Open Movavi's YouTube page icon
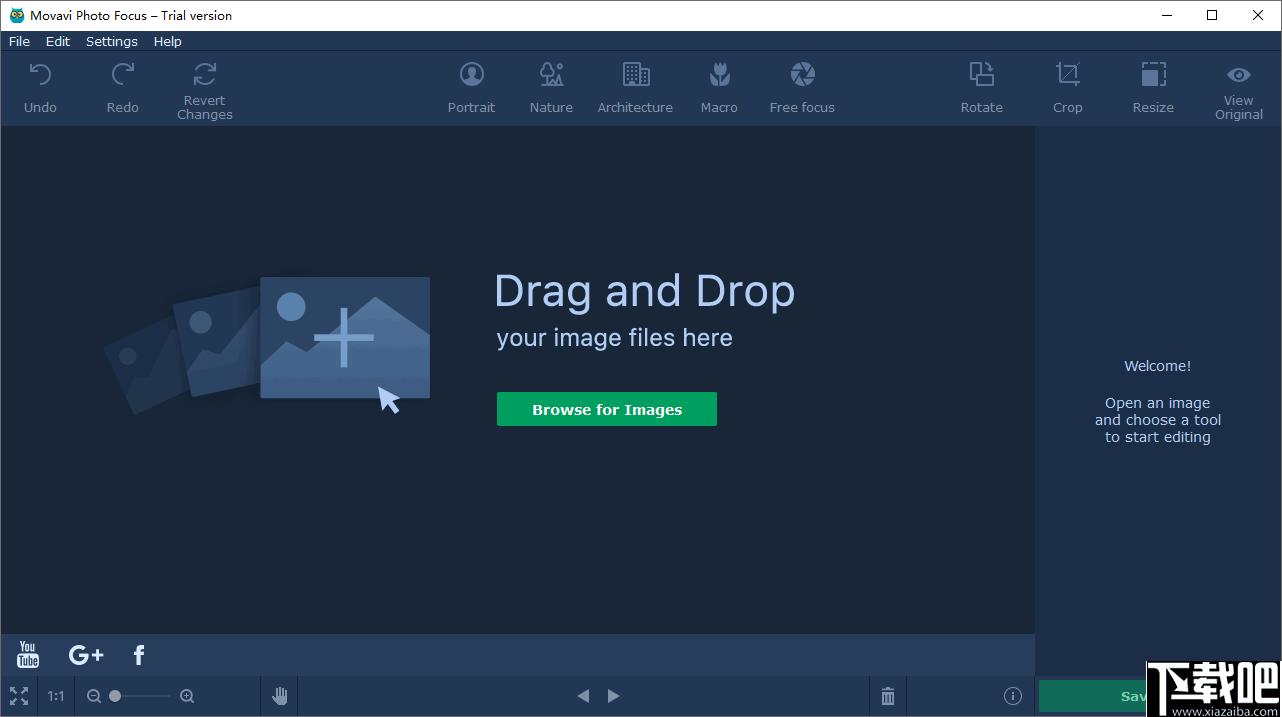1282x717 pixels. pos(28,655)
